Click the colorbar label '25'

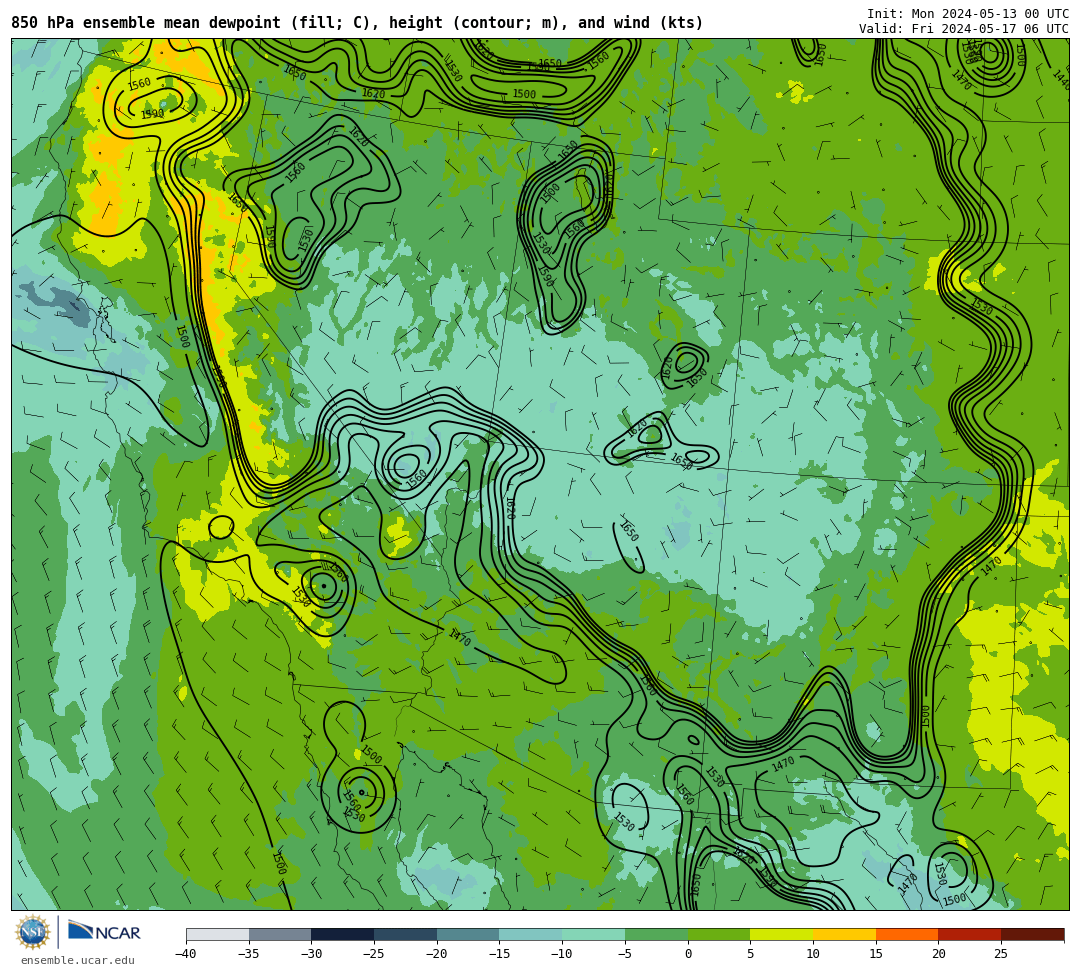click(1001, 954)
